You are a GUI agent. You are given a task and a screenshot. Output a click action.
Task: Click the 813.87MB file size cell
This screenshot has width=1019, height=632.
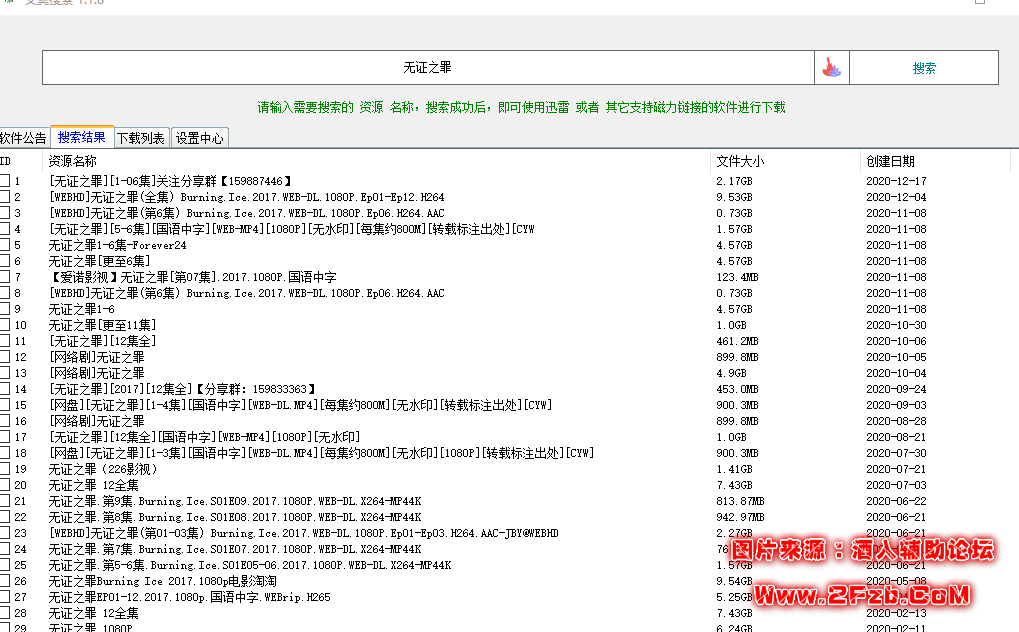740,501
